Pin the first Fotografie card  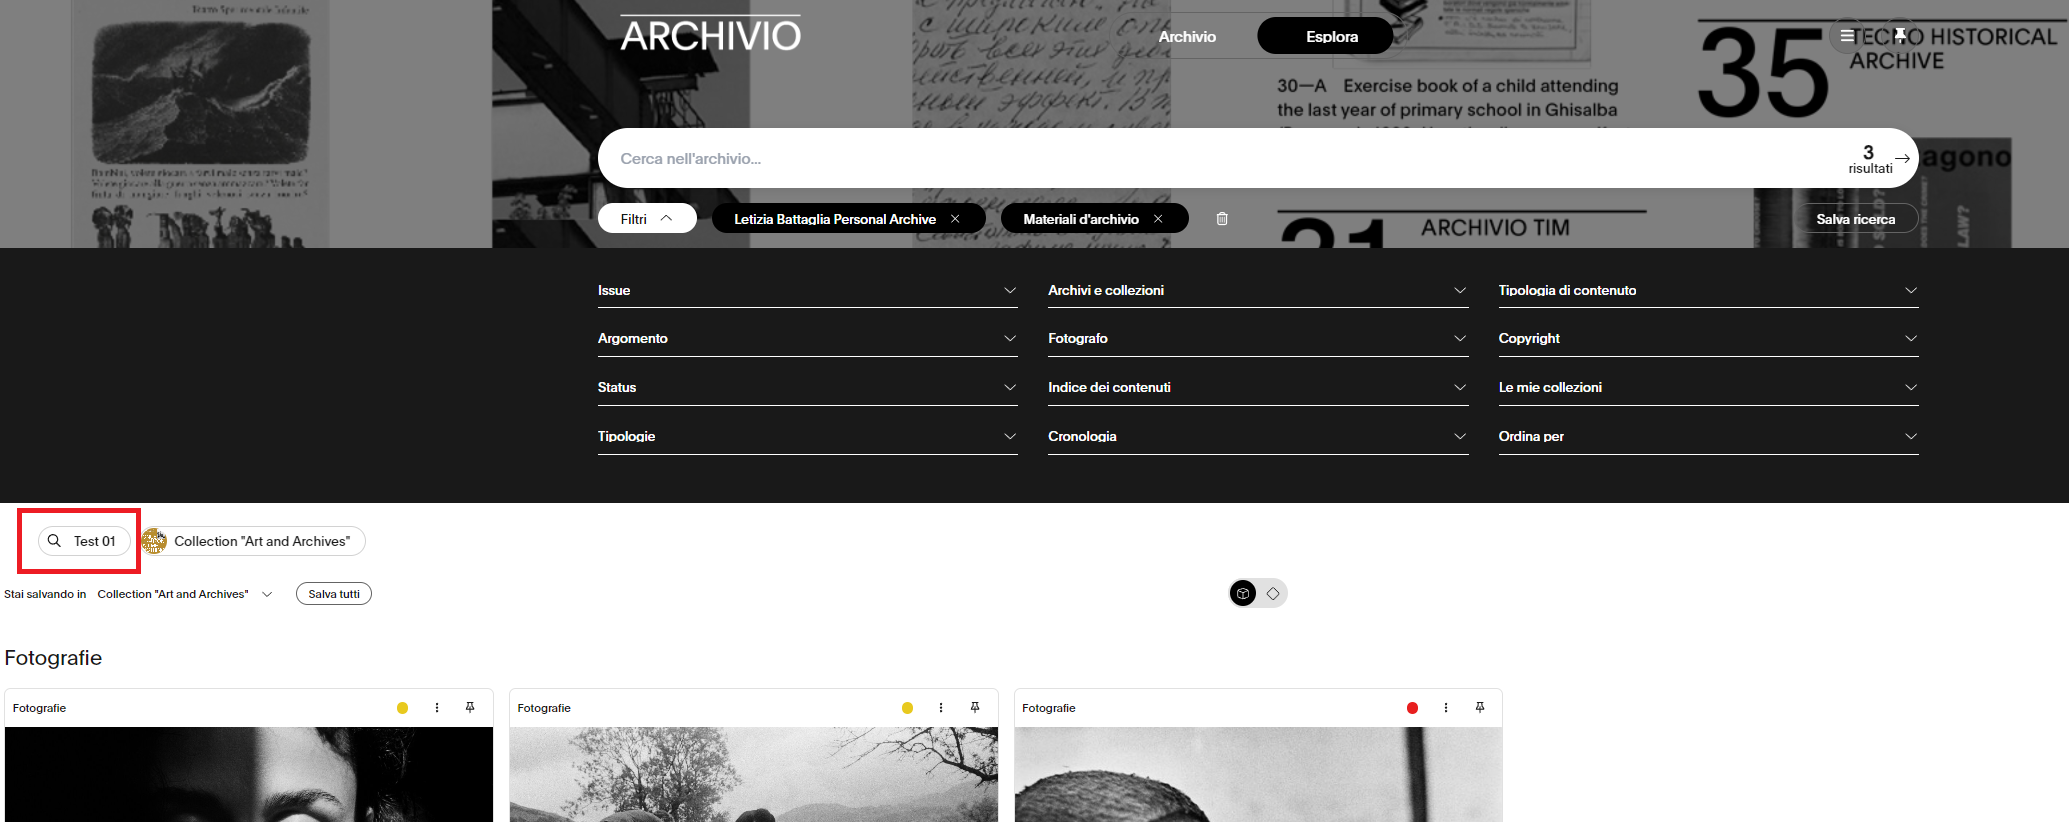(470, 708)
